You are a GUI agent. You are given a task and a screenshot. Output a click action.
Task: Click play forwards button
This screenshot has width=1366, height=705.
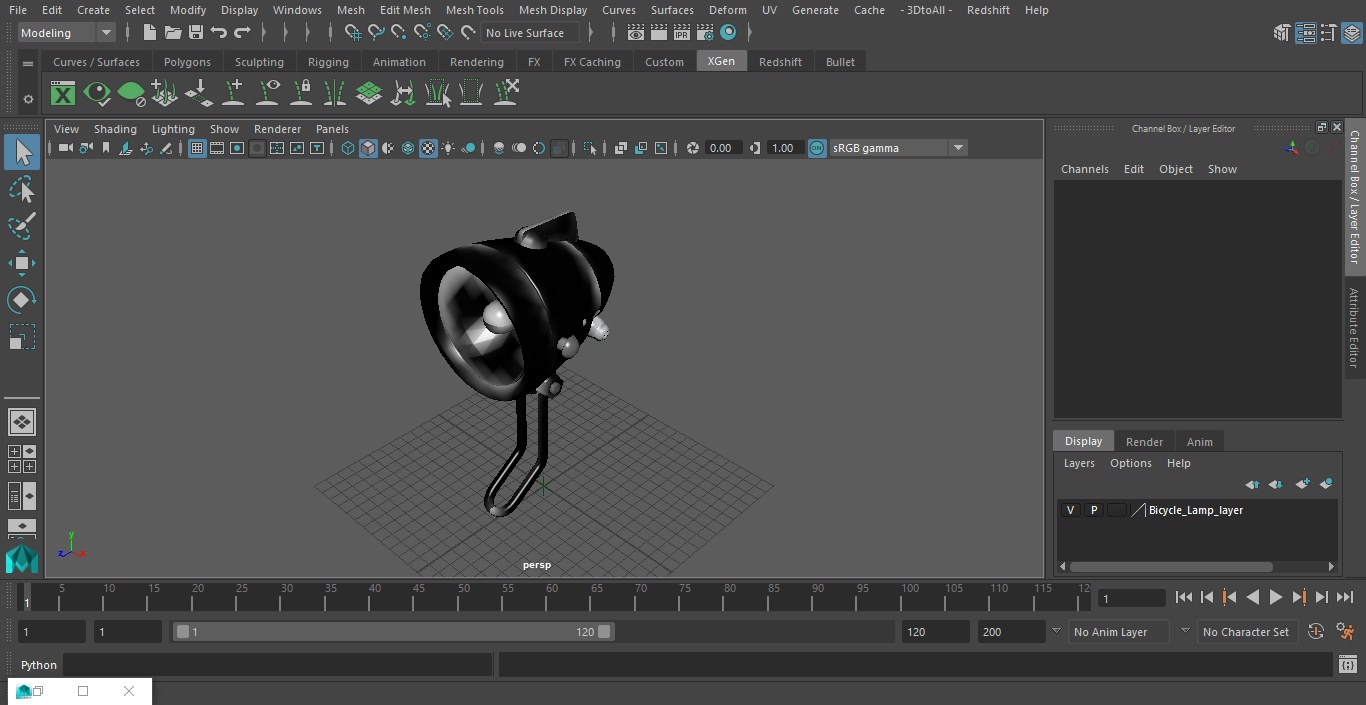(1276, 597)
